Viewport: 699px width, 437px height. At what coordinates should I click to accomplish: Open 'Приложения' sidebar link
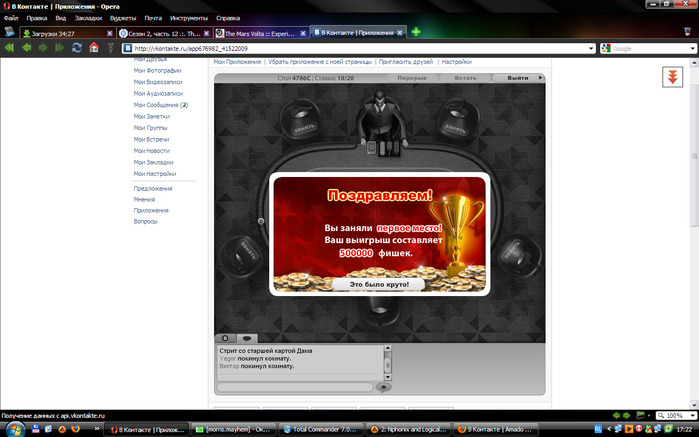coord(151,210)
